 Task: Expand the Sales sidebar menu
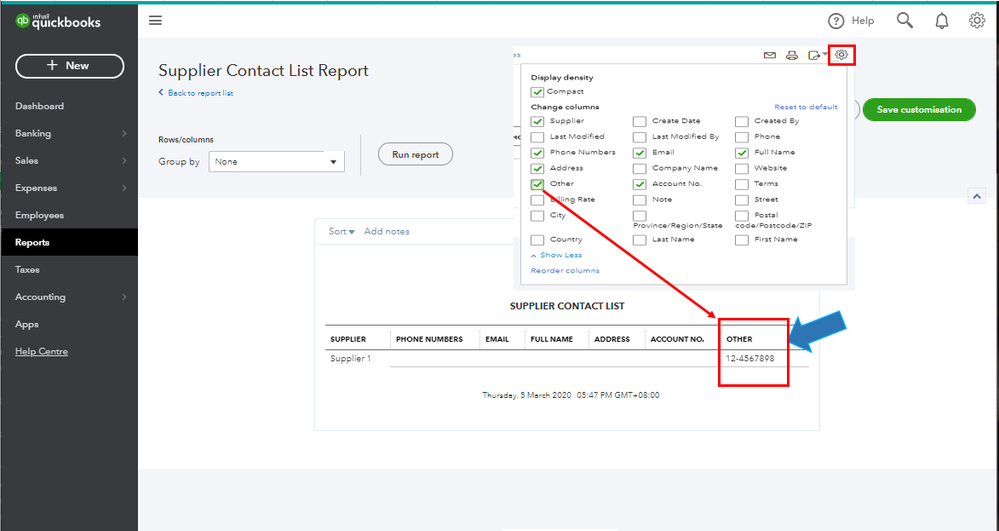[x=69, y=161]
